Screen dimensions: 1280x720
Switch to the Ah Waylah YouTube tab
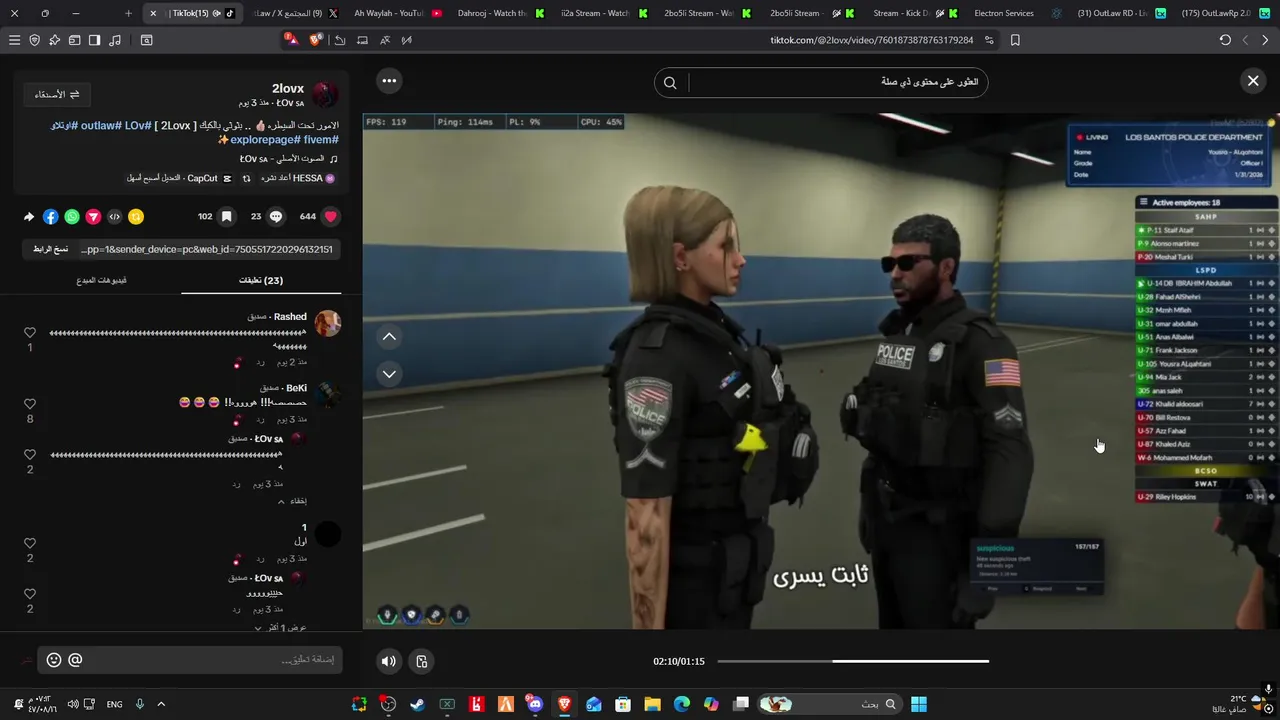tap(397, 13)
